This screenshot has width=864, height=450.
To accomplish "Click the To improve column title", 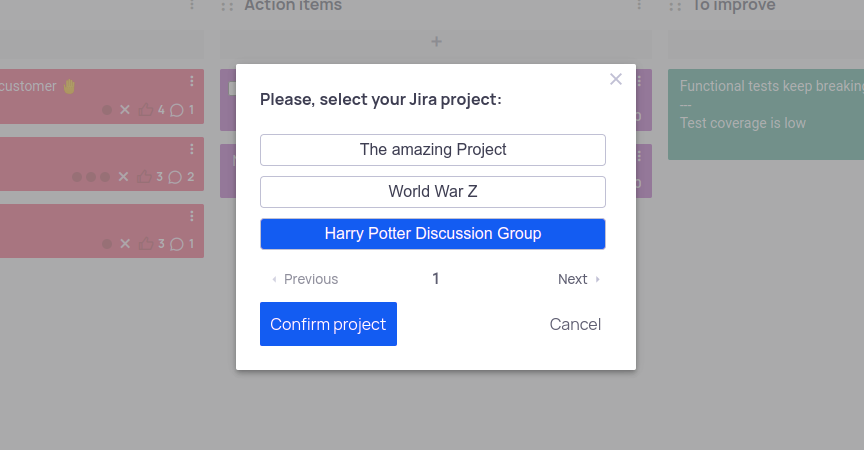I will (x=733, y=6).
